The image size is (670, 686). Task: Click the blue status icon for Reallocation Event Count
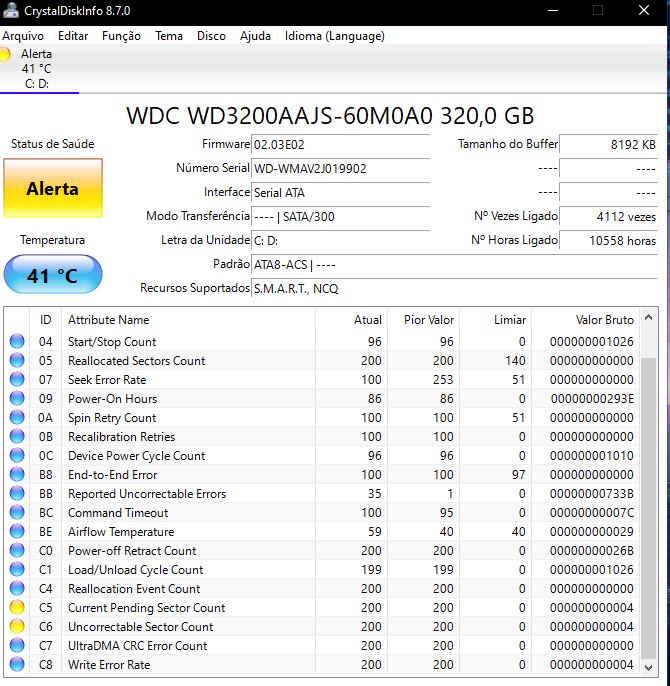tap(17, 588)
